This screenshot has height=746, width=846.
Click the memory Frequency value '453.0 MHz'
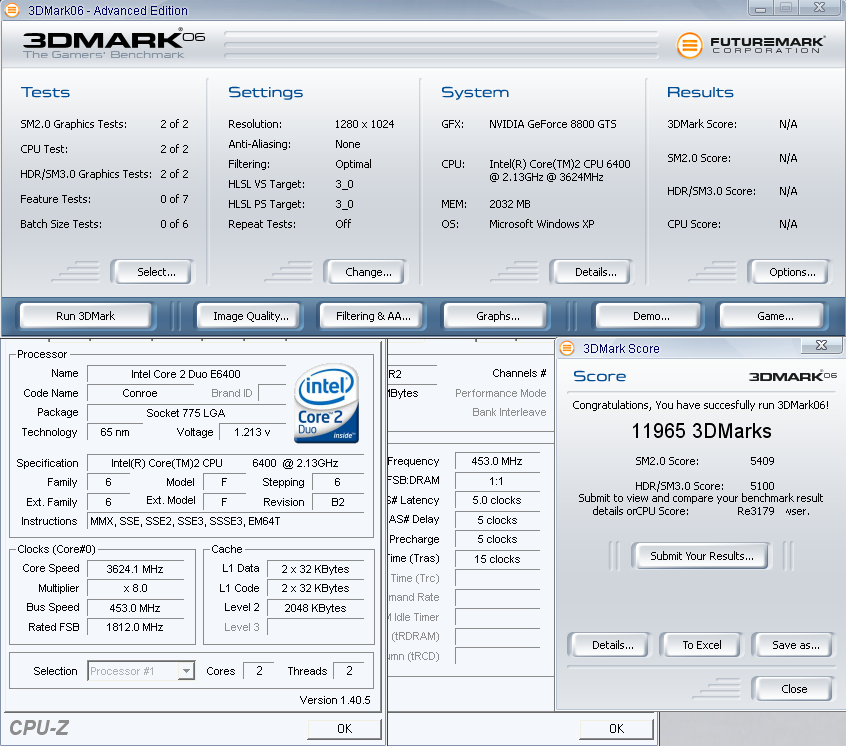[x=497, y=461]
